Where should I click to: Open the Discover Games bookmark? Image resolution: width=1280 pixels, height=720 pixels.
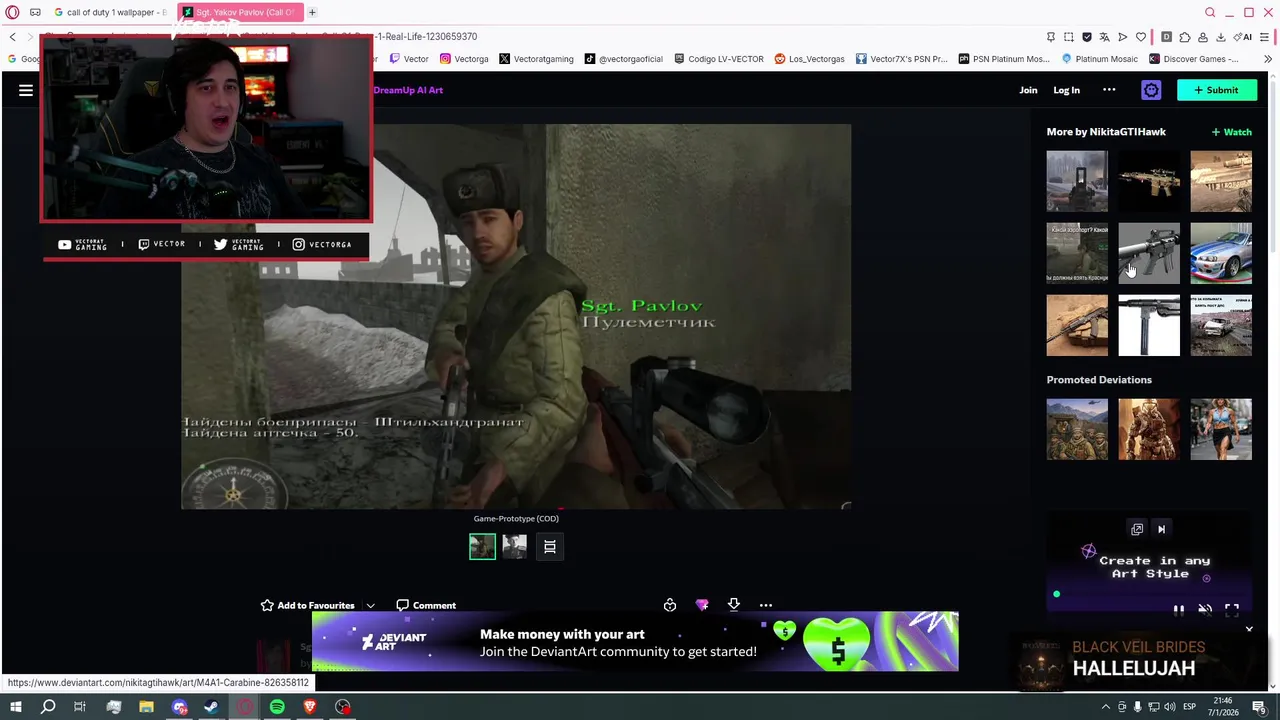click(1193, 59)
